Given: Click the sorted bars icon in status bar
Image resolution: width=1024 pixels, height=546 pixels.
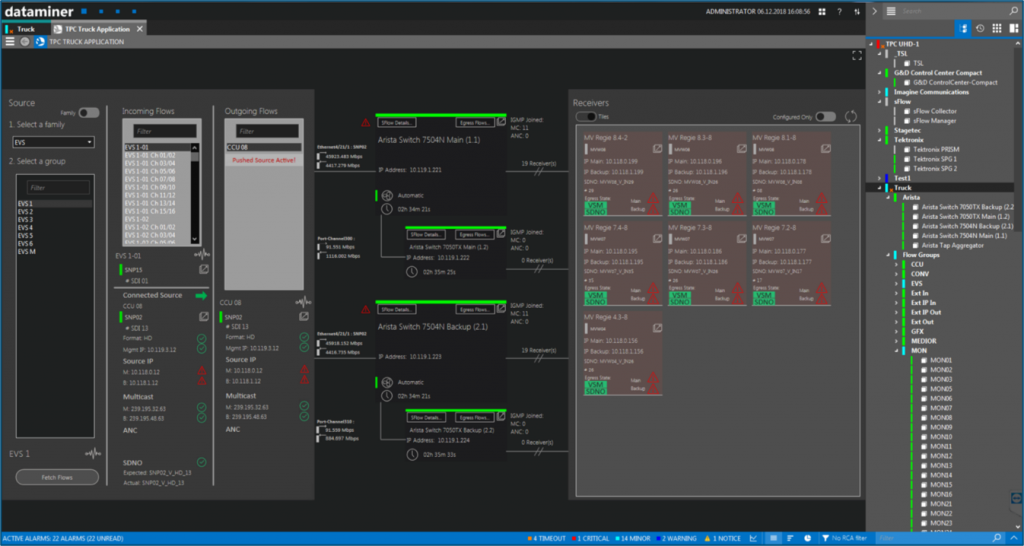Looking at the screenshot, I should [790, 538].
